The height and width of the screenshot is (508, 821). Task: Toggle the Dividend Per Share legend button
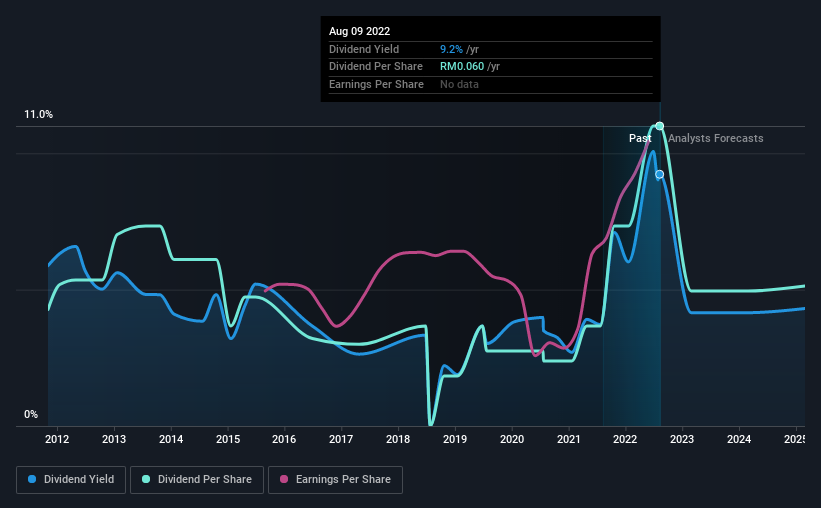[x=197, y=480]
